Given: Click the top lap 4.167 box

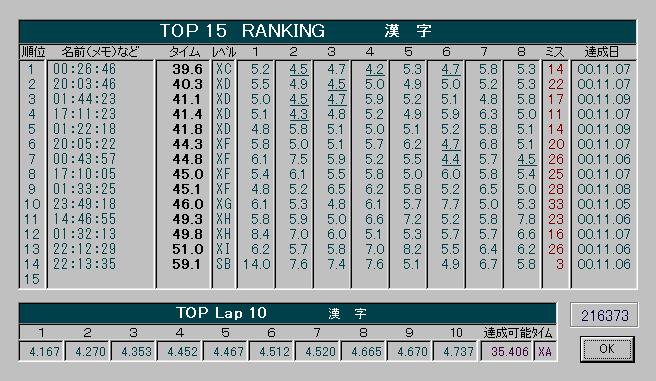Looking at the screenshot, I should click(41, 351).
